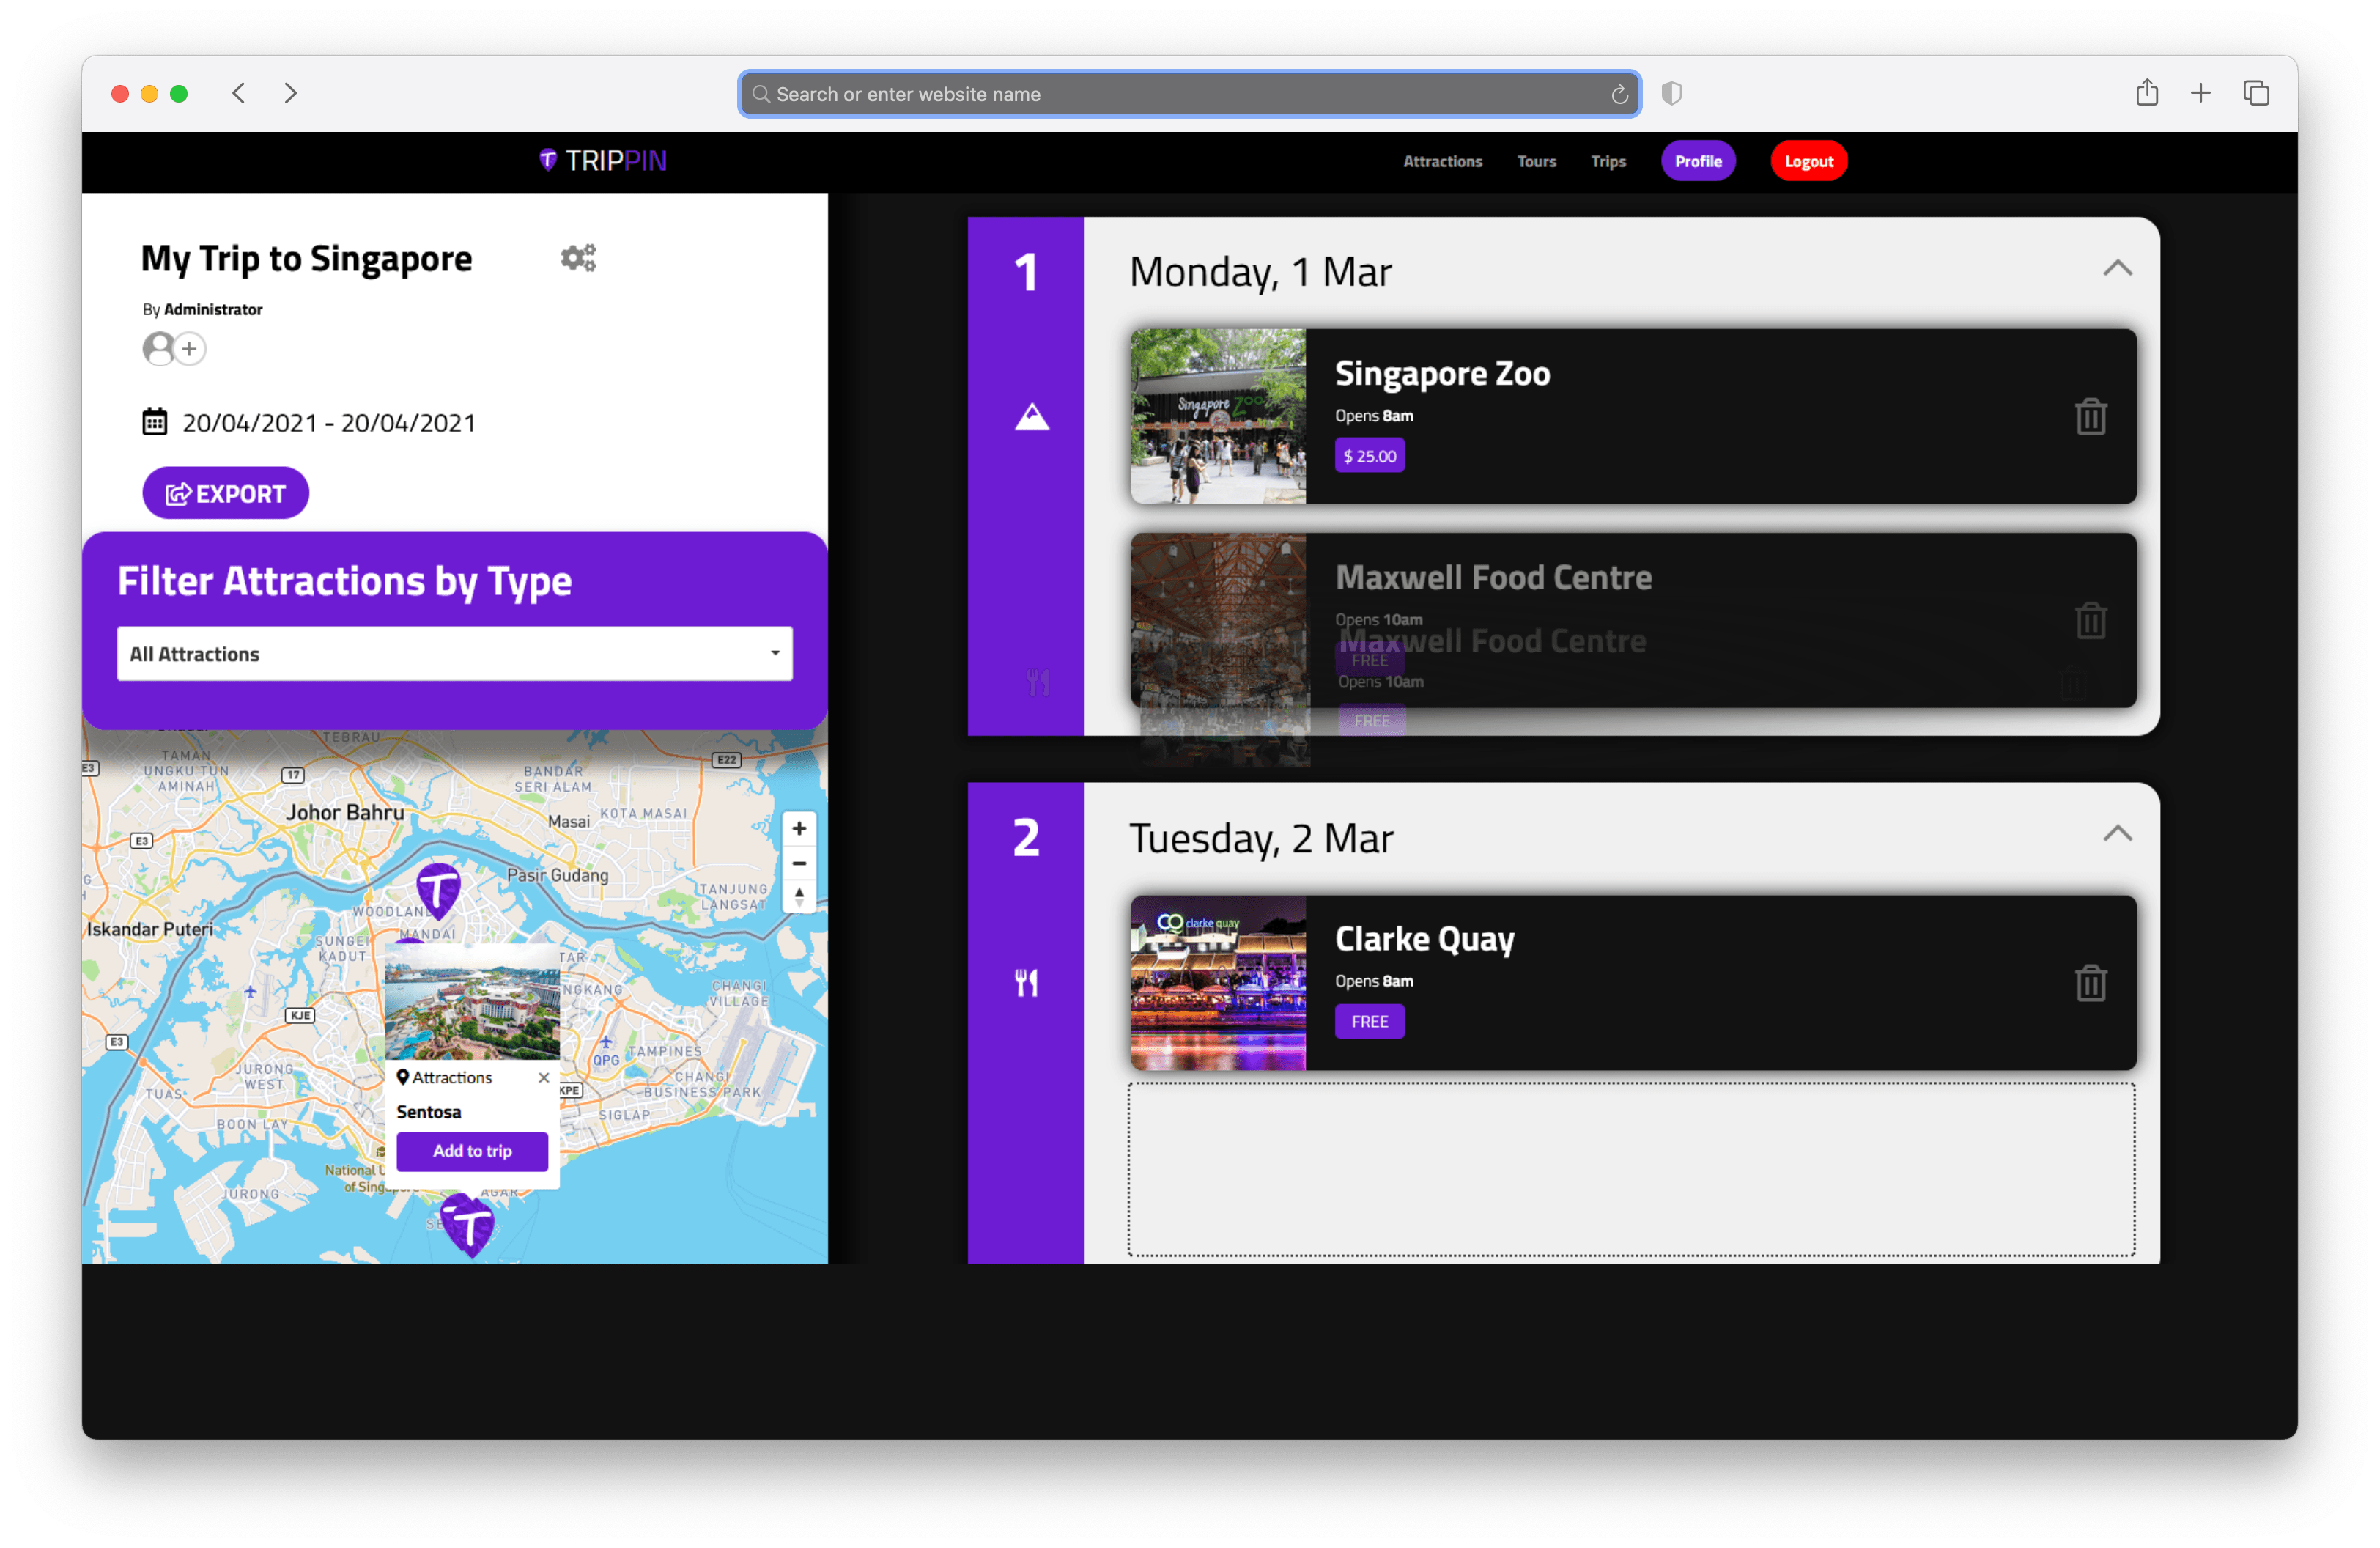2380x1548 pixels.
Task: Collapse the Monday, 1 Mar day
Action: [x=2117, y=268]
